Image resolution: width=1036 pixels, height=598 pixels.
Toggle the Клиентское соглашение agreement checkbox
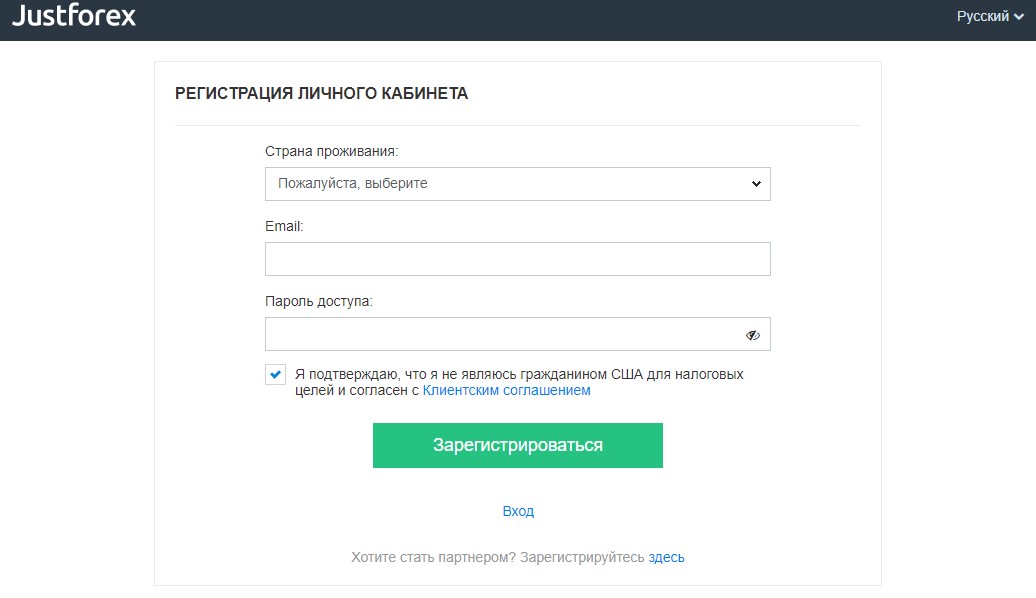click(x=275, y=374)
